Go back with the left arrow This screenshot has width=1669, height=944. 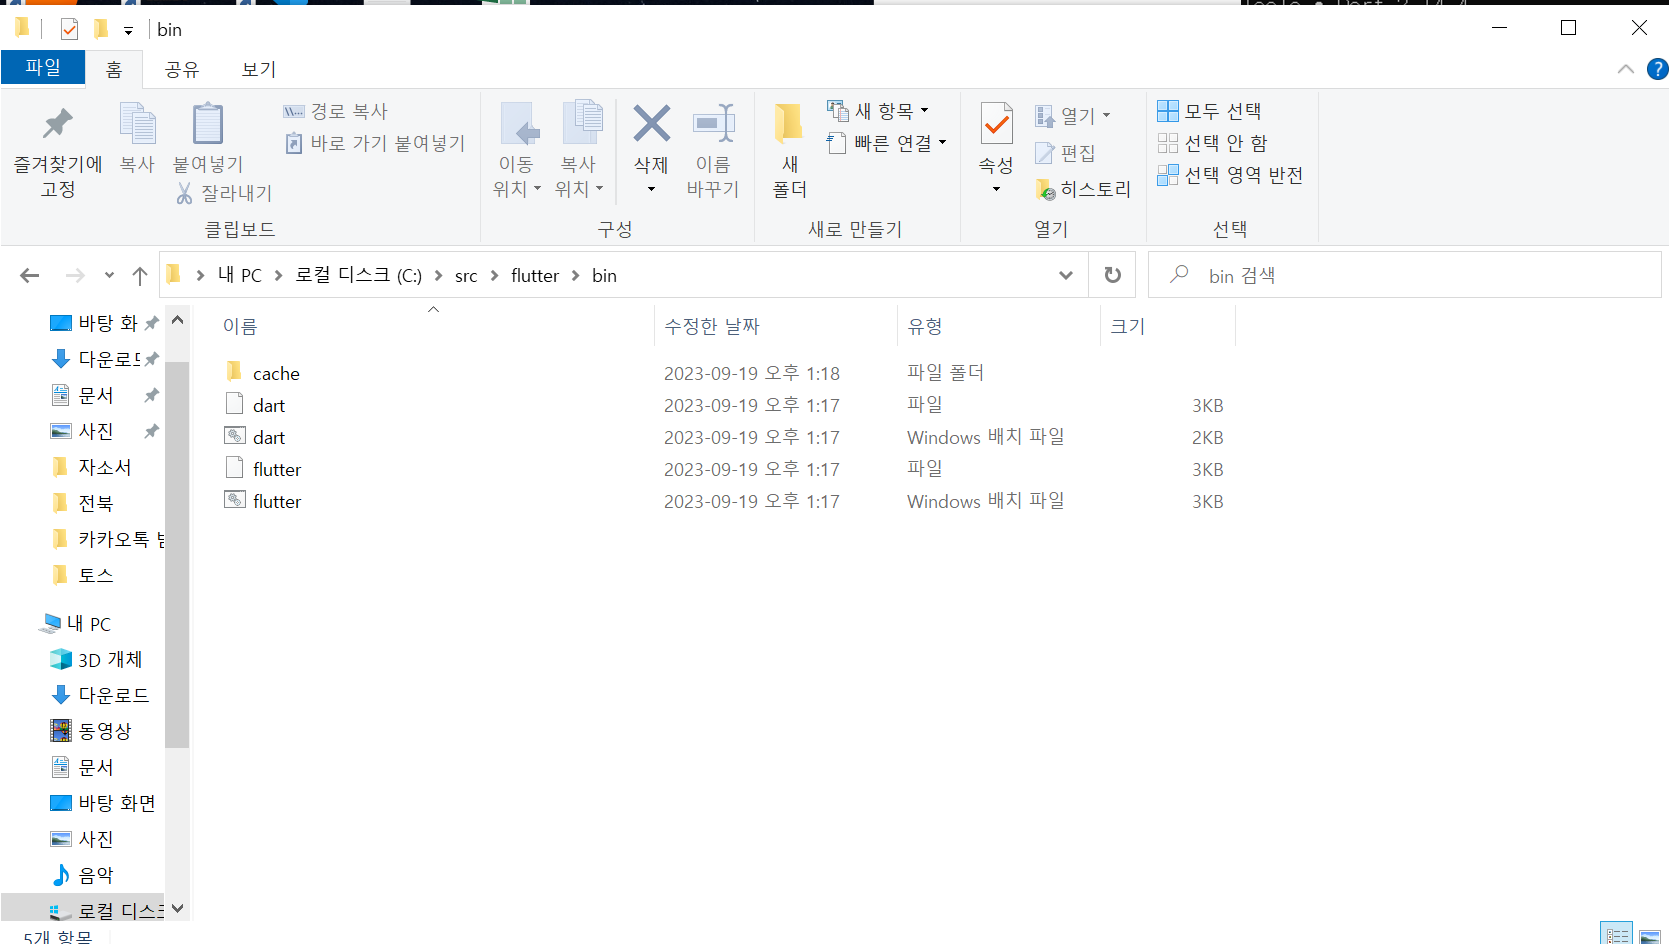30,275
